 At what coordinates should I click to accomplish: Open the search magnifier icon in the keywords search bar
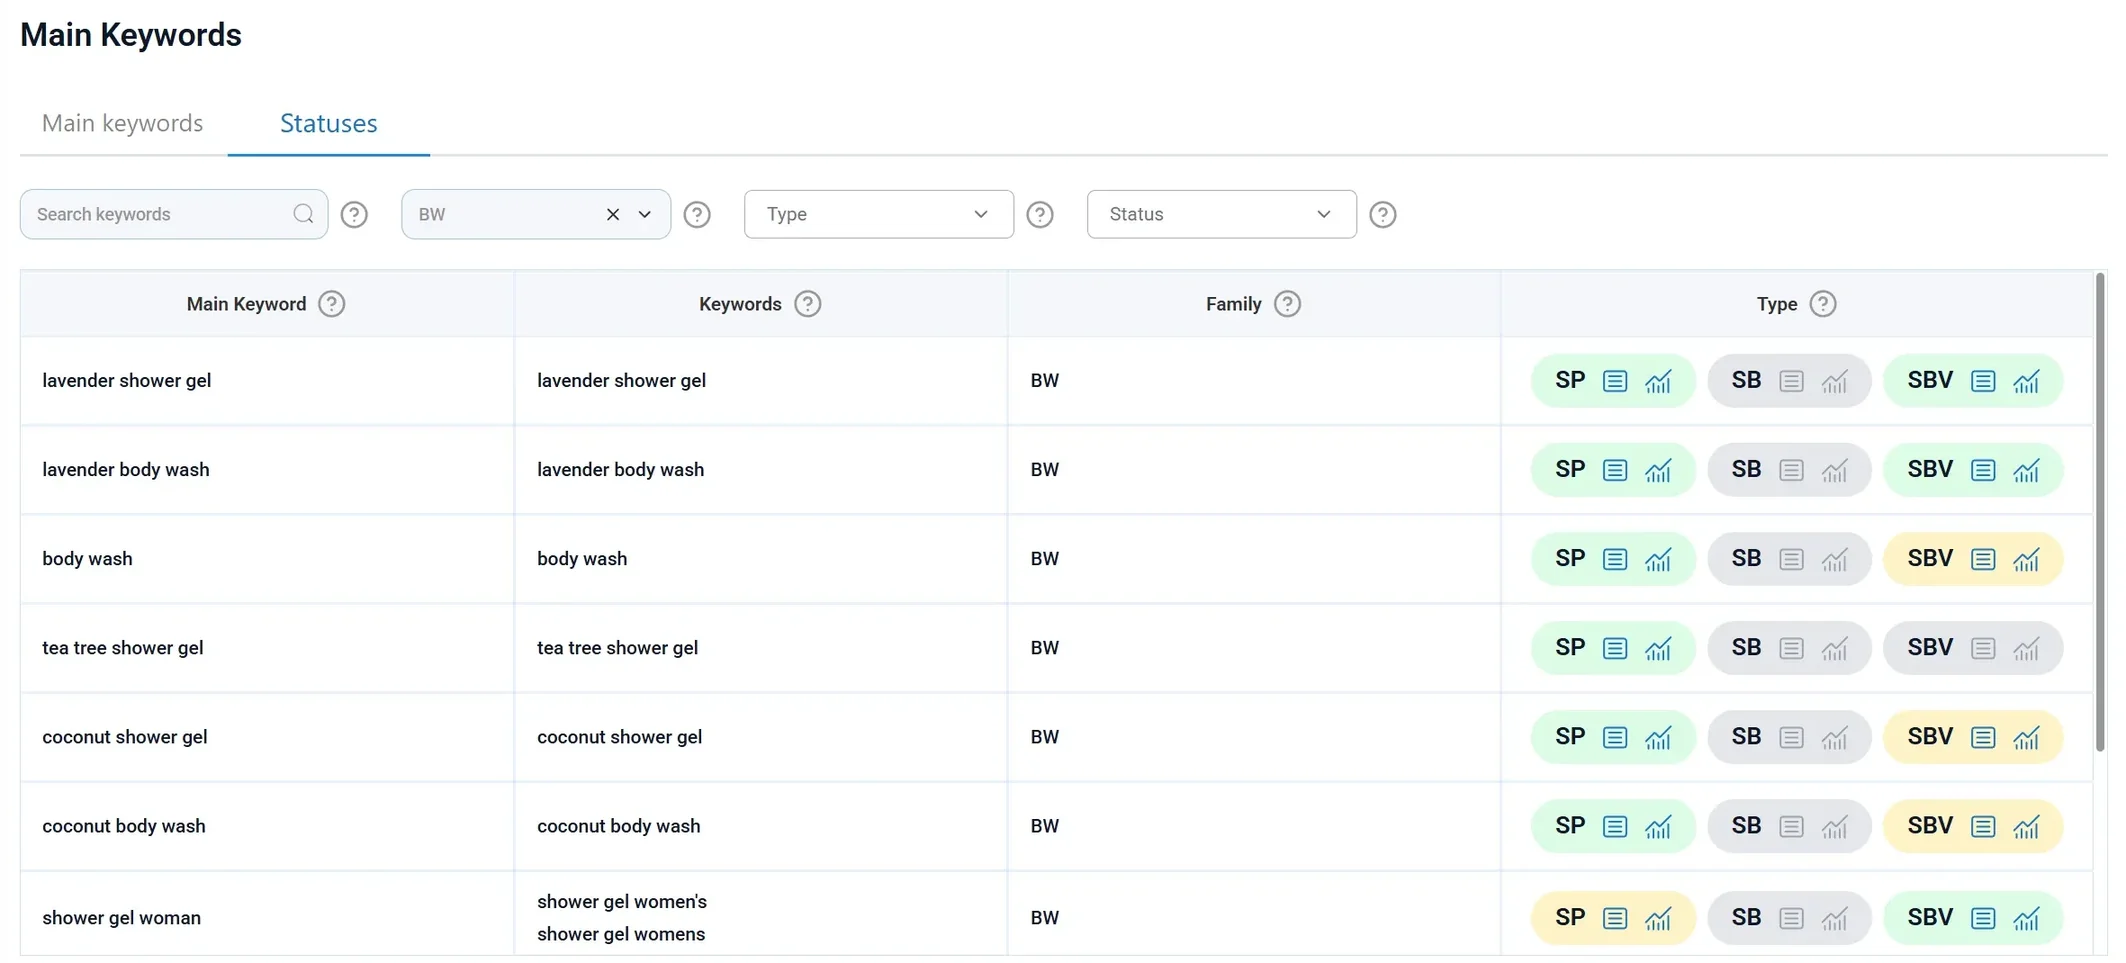point(303,214)
